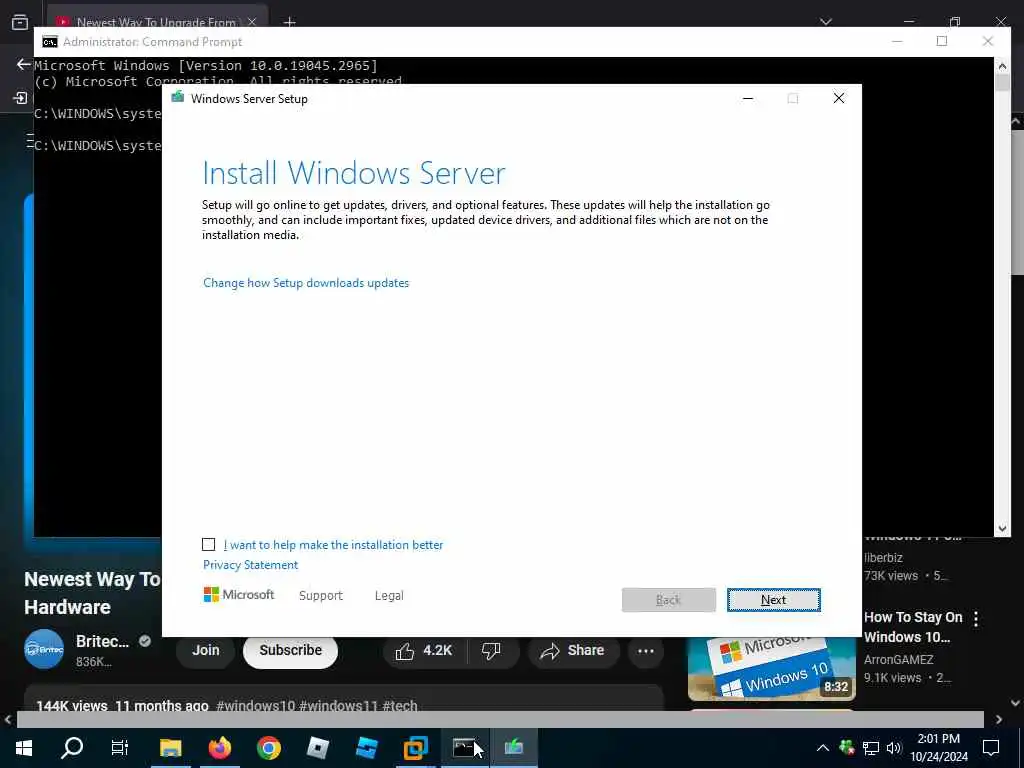1024x768 pixels.
Task: Open the Support link in Setup
Action: coord(321,596)
